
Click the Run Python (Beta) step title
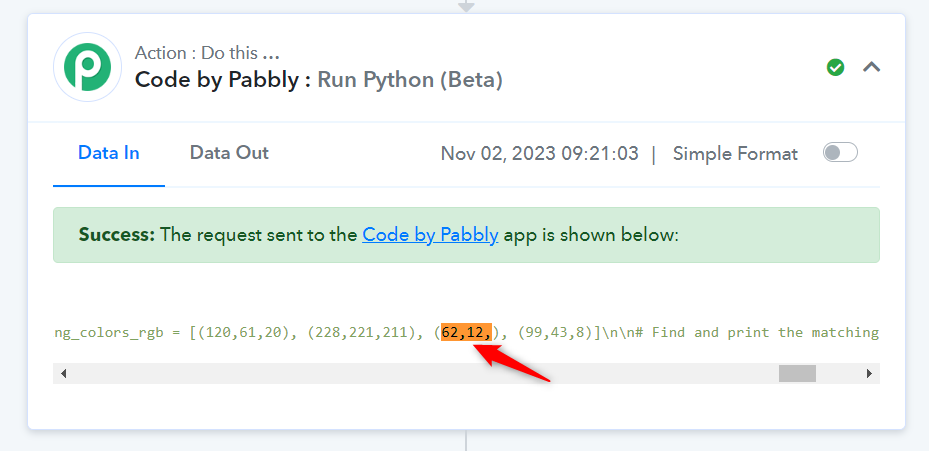click(410, 79)
